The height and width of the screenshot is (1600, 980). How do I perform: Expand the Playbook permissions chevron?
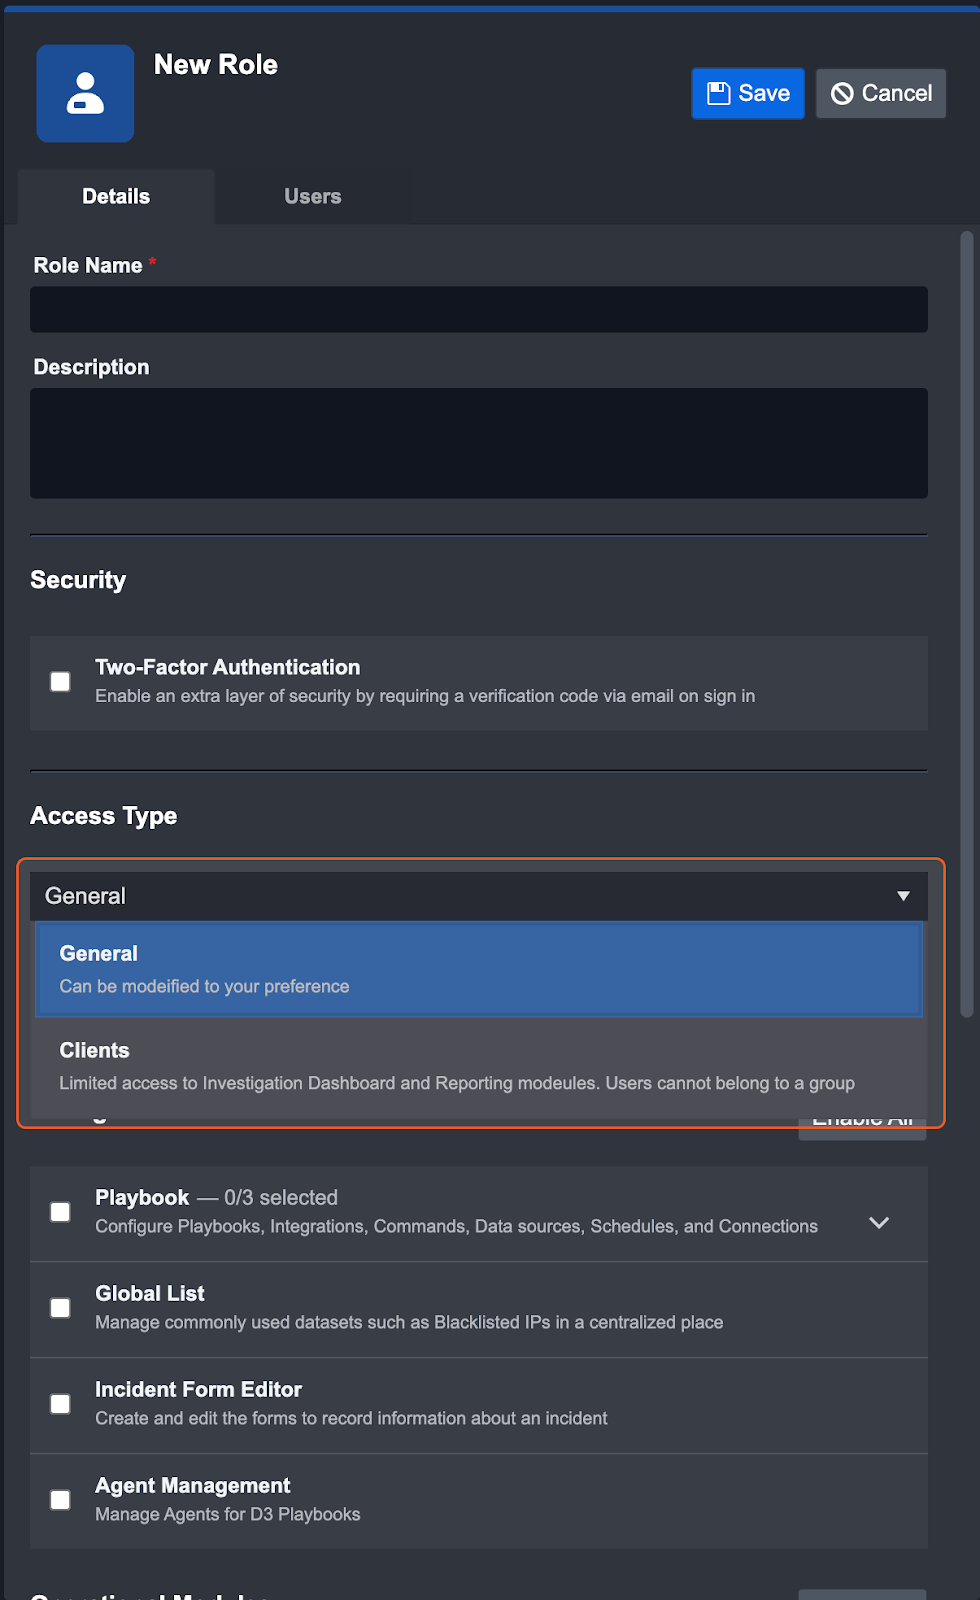[x=879, y=1223]
